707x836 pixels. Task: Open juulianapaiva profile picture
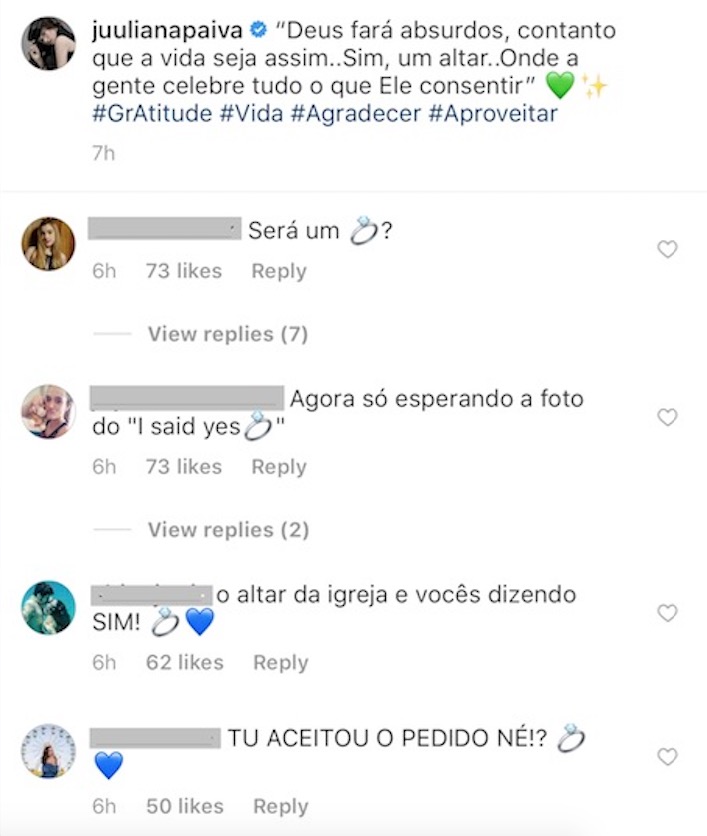49,43
